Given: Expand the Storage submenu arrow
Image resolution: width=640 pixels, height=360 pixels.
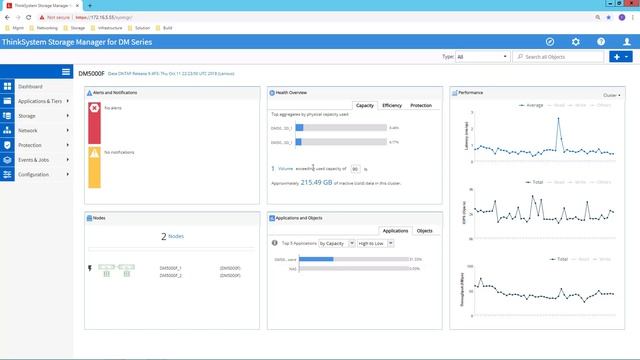Looking at the screenshot, I should [x=68, y=116].
